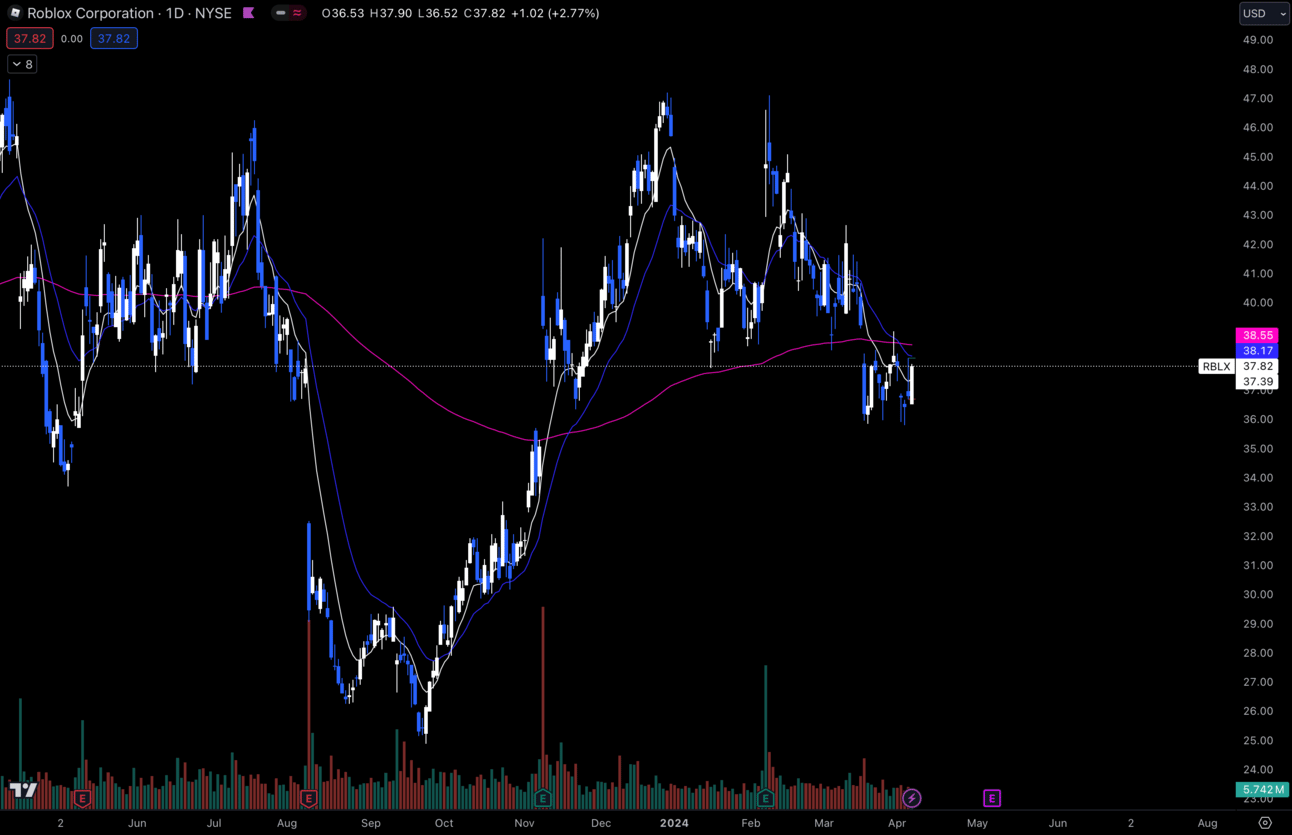Click the blue 38.17 moving average label
This screenshot has height=835, width=1292.
point(1257,351)
